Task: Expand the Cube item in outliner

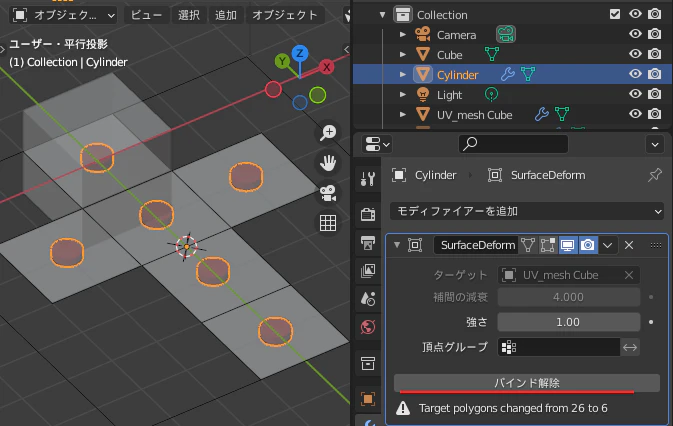Action: point(403,54)
